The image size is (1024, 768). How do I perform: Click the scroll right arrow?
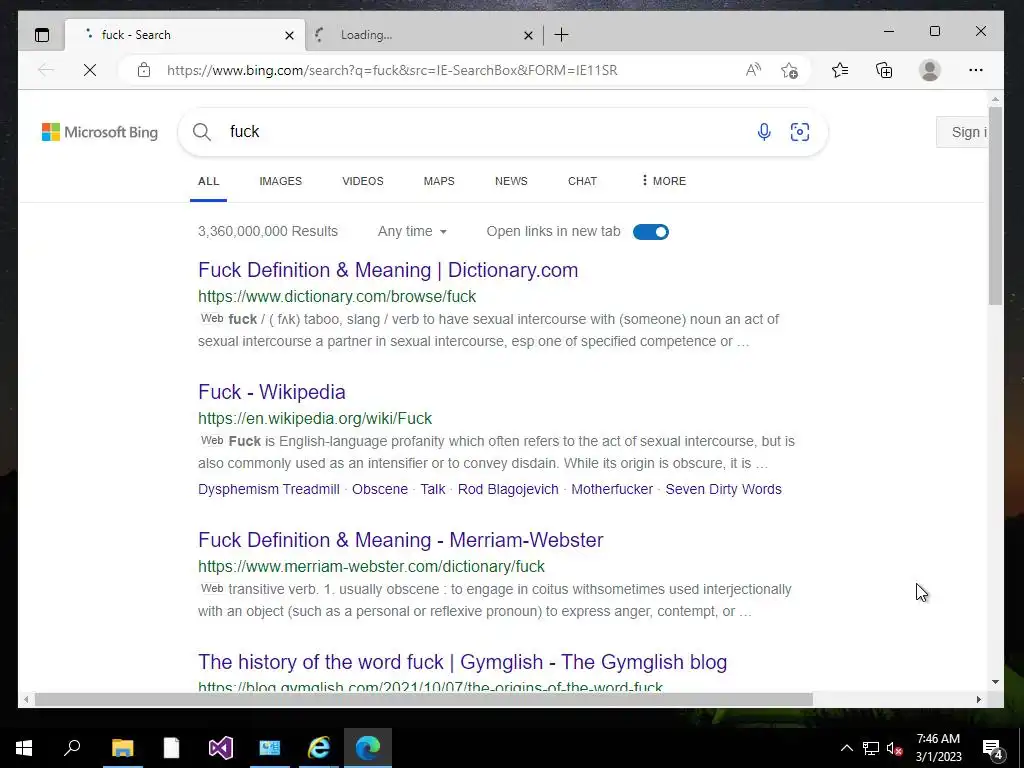point(978,699)
